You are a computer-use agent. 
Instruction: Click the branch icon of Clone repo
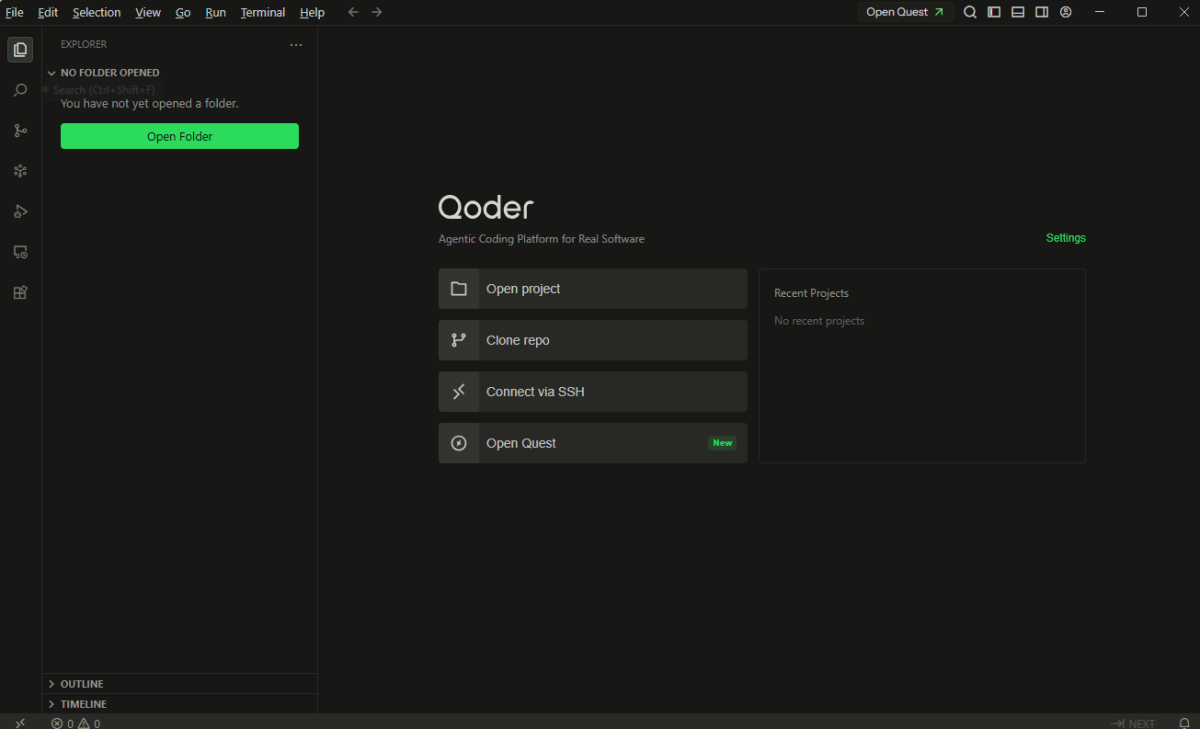tap(459, 340)
